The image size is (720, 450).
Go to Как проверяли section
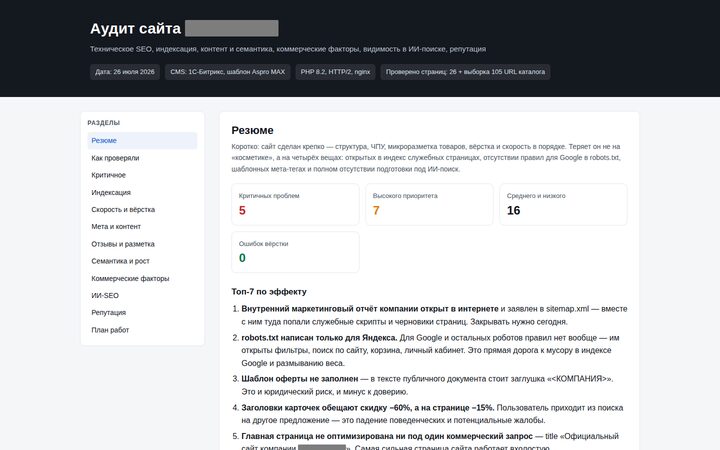click(142, 158)
